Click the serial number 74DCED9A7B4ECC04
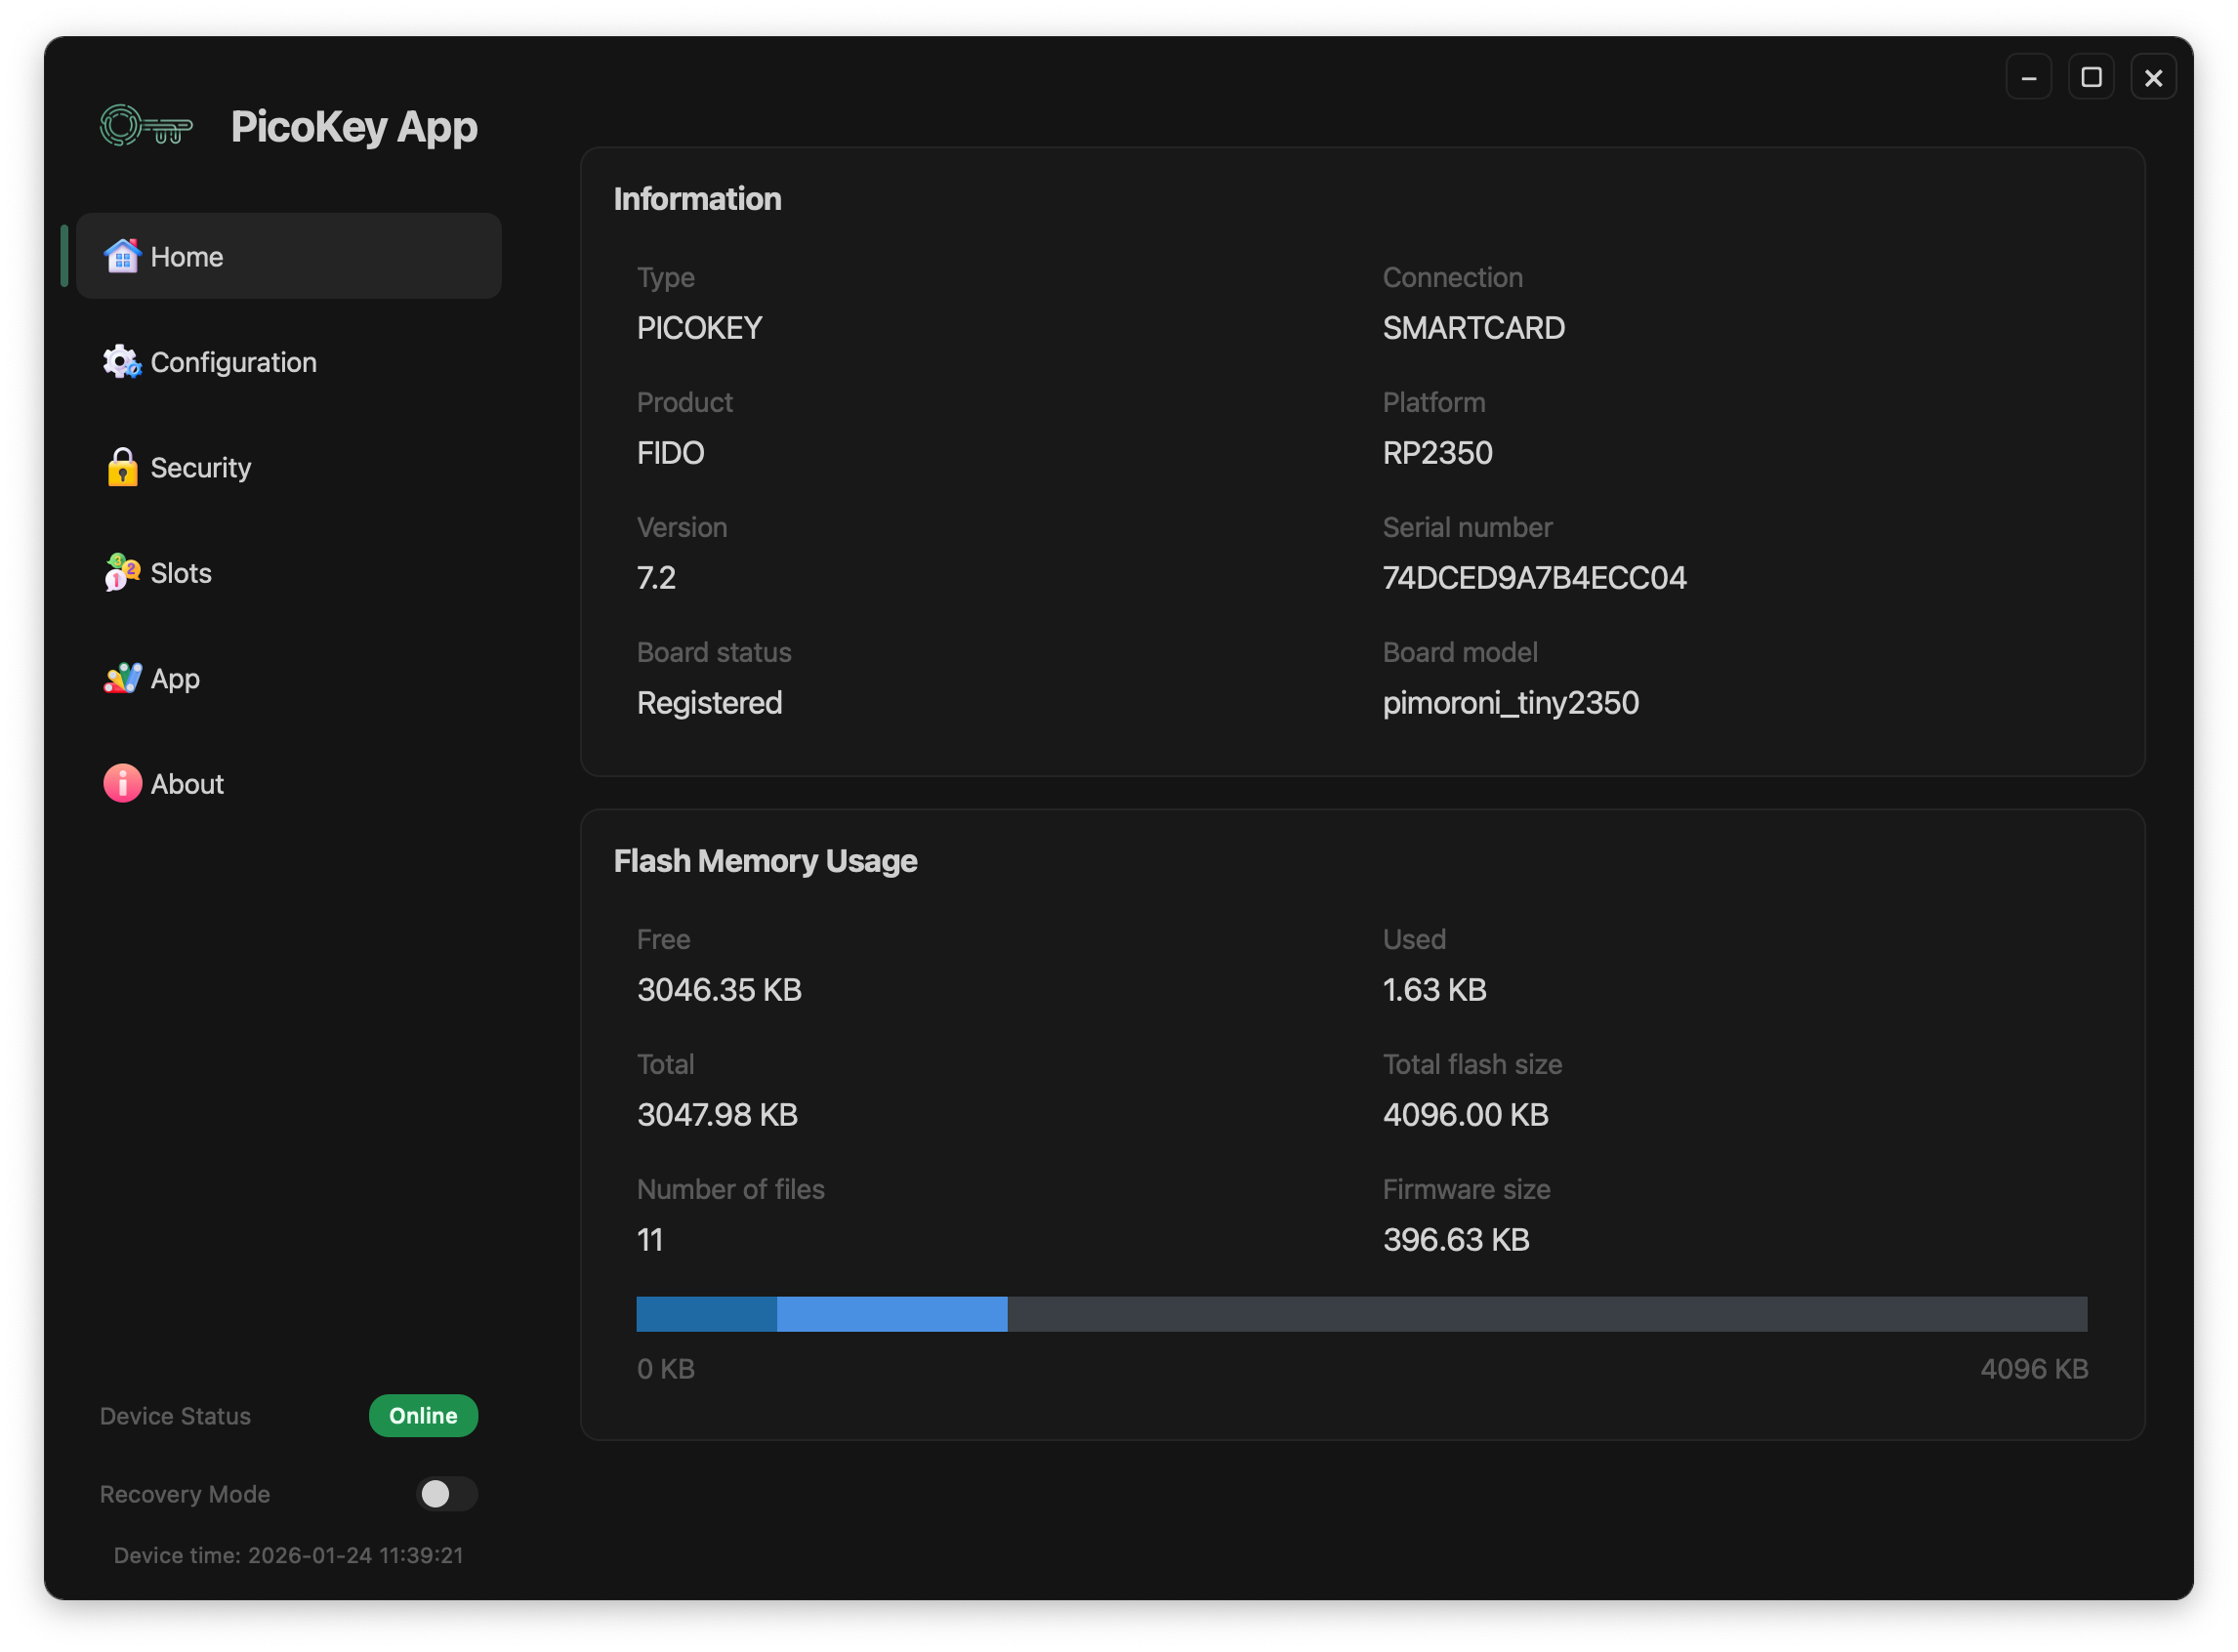Image resolution: width=2238 pixels, height=1652 pixels. (1533, 578)
